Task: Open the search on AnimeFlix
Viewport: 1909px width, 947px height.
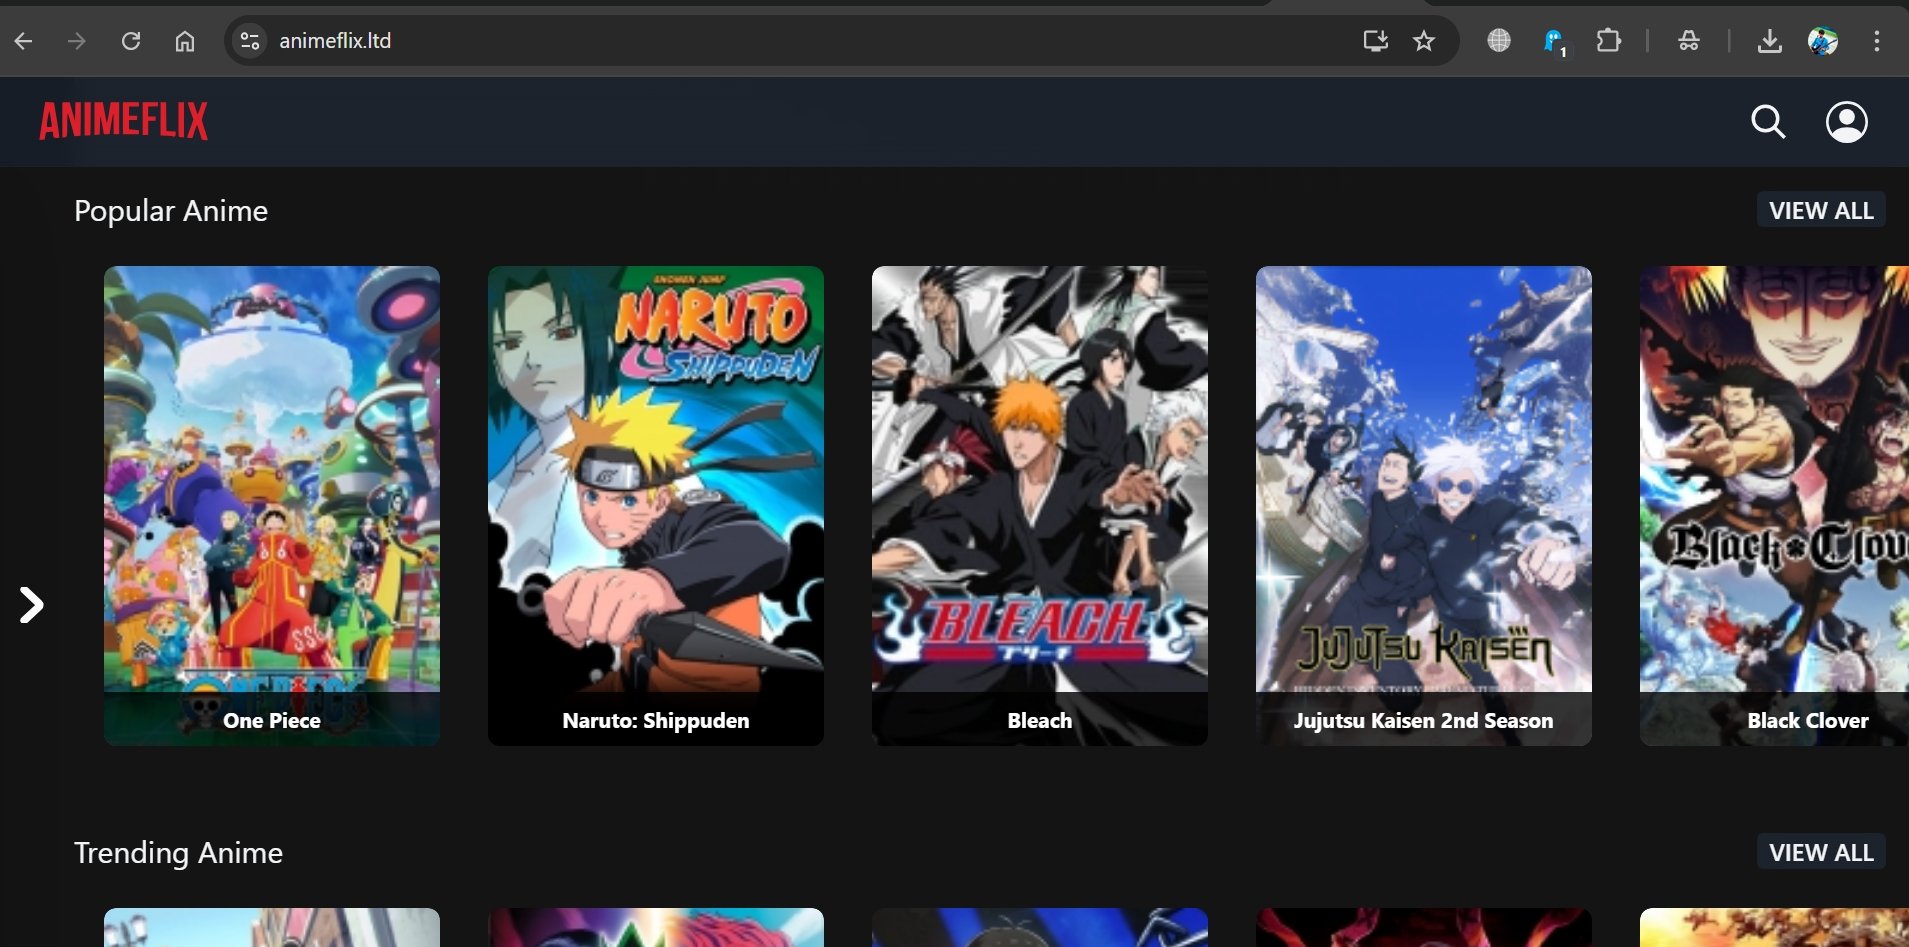Action: (1768, 121)
